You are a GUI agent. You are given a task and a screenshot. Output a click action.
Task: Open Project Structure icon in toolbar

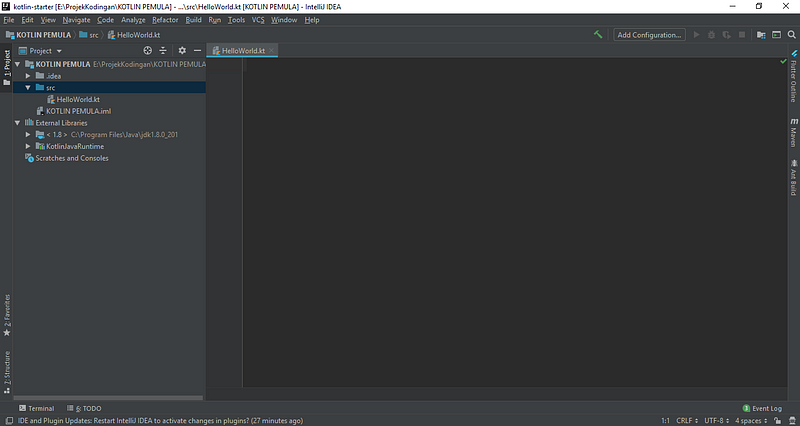[x=761, y=35]
